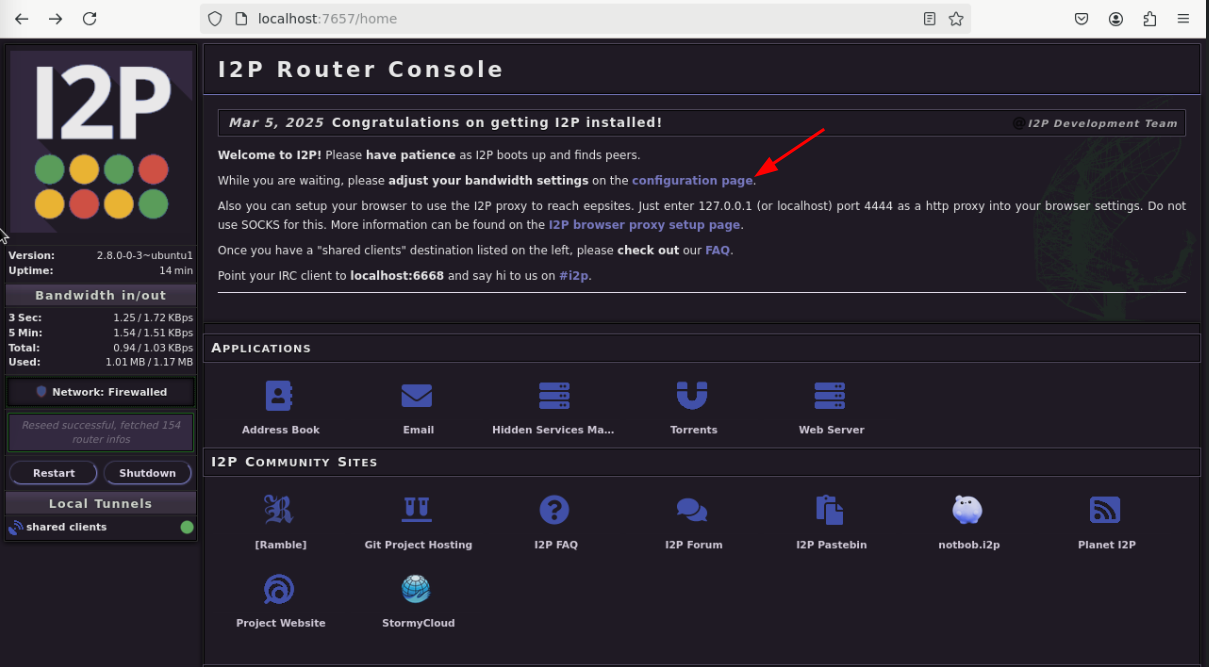Go back with browser back arrow

22,18
